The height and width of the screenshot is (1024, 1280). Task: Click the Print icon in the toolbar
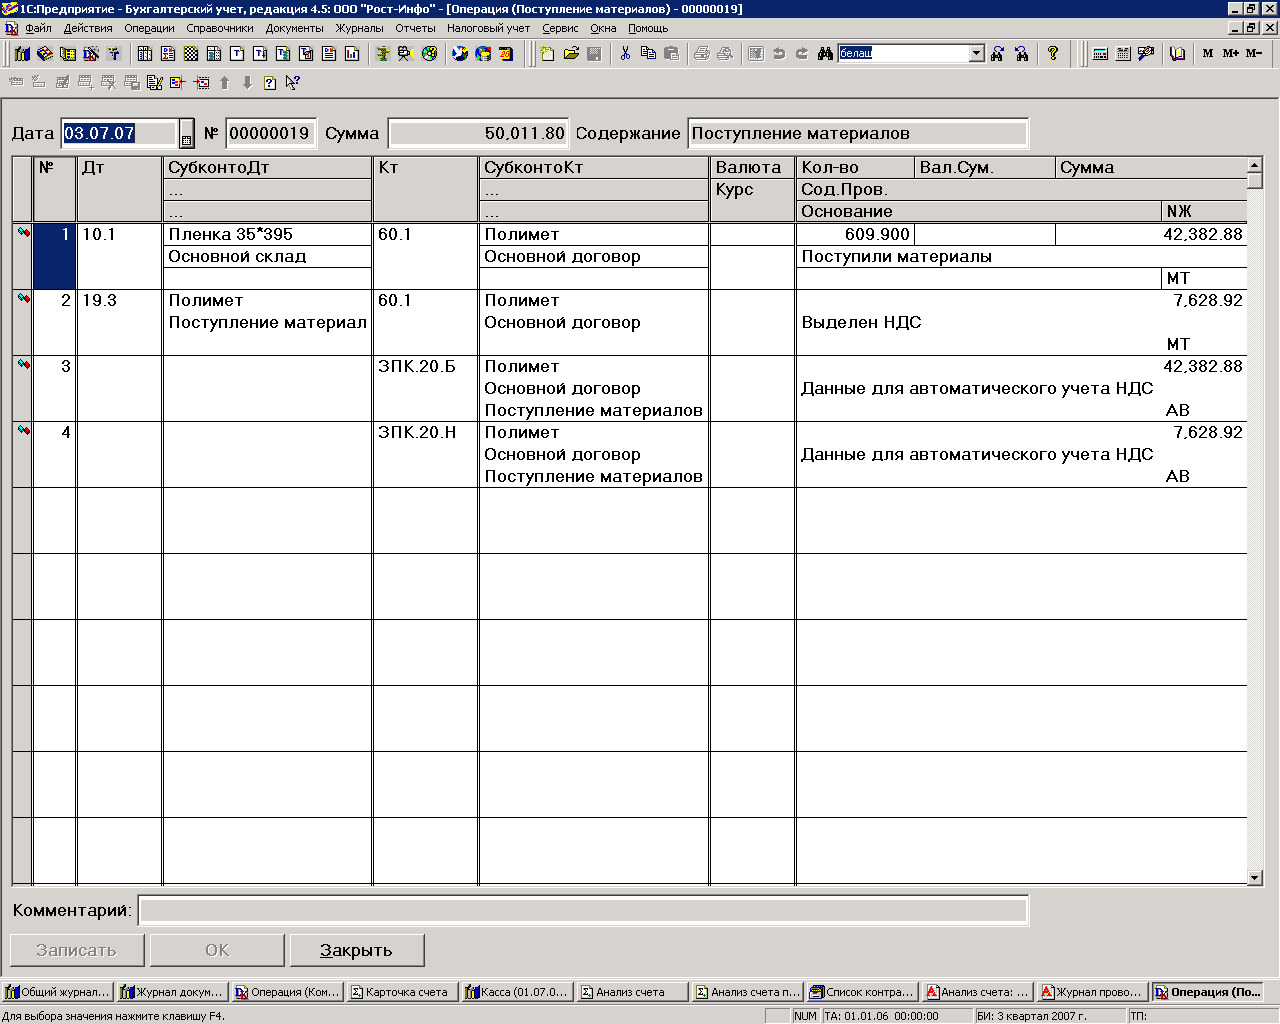pos(702,53)
